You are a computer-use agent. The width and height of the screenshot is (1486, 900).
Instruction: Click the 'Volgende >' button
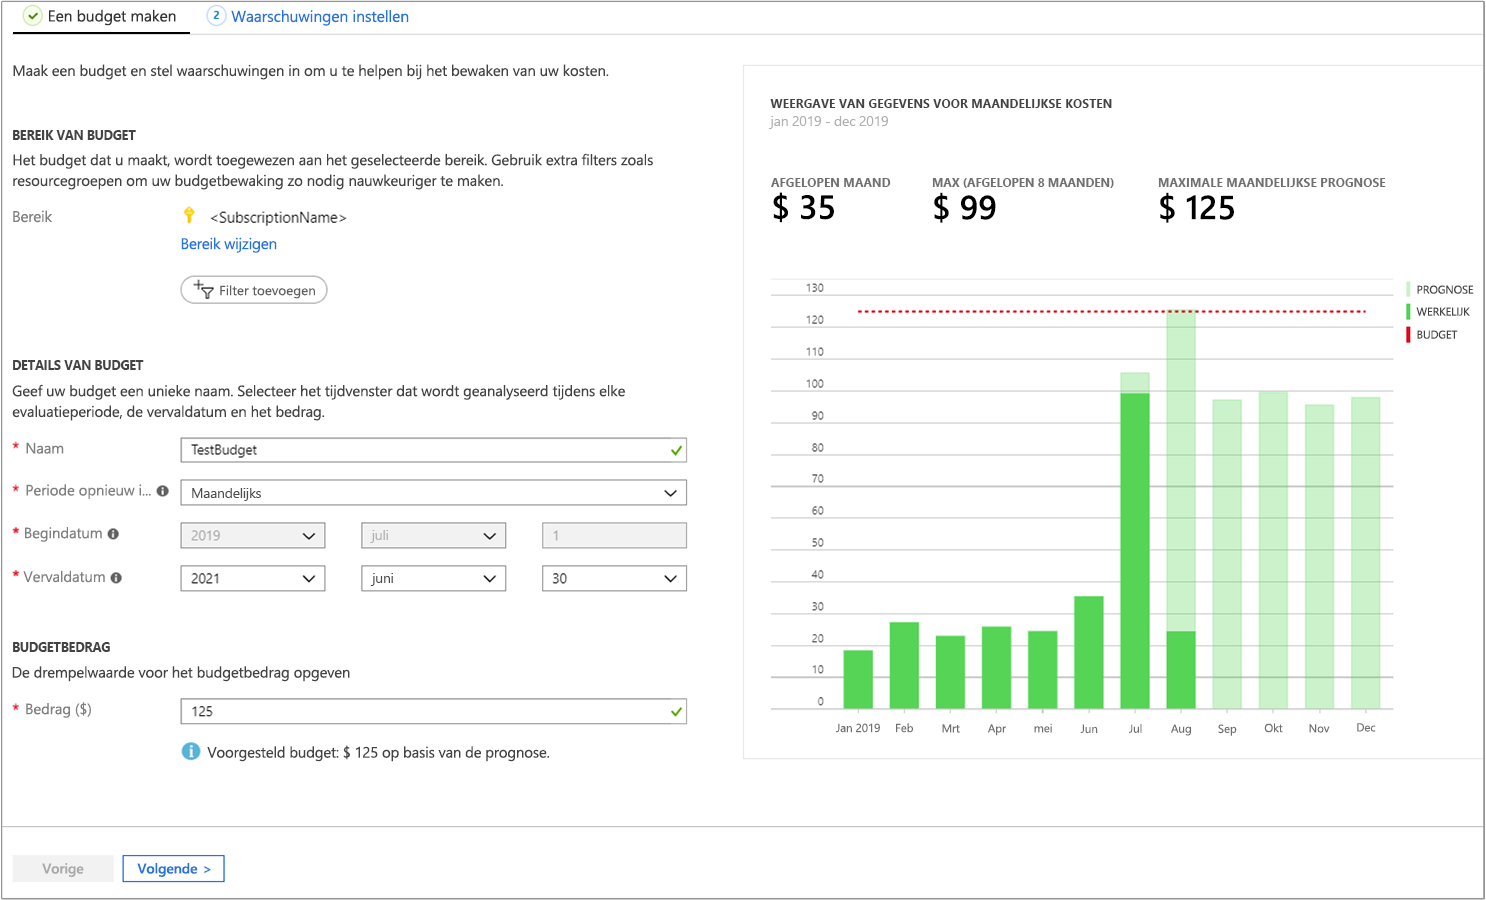tap(174, 869)
